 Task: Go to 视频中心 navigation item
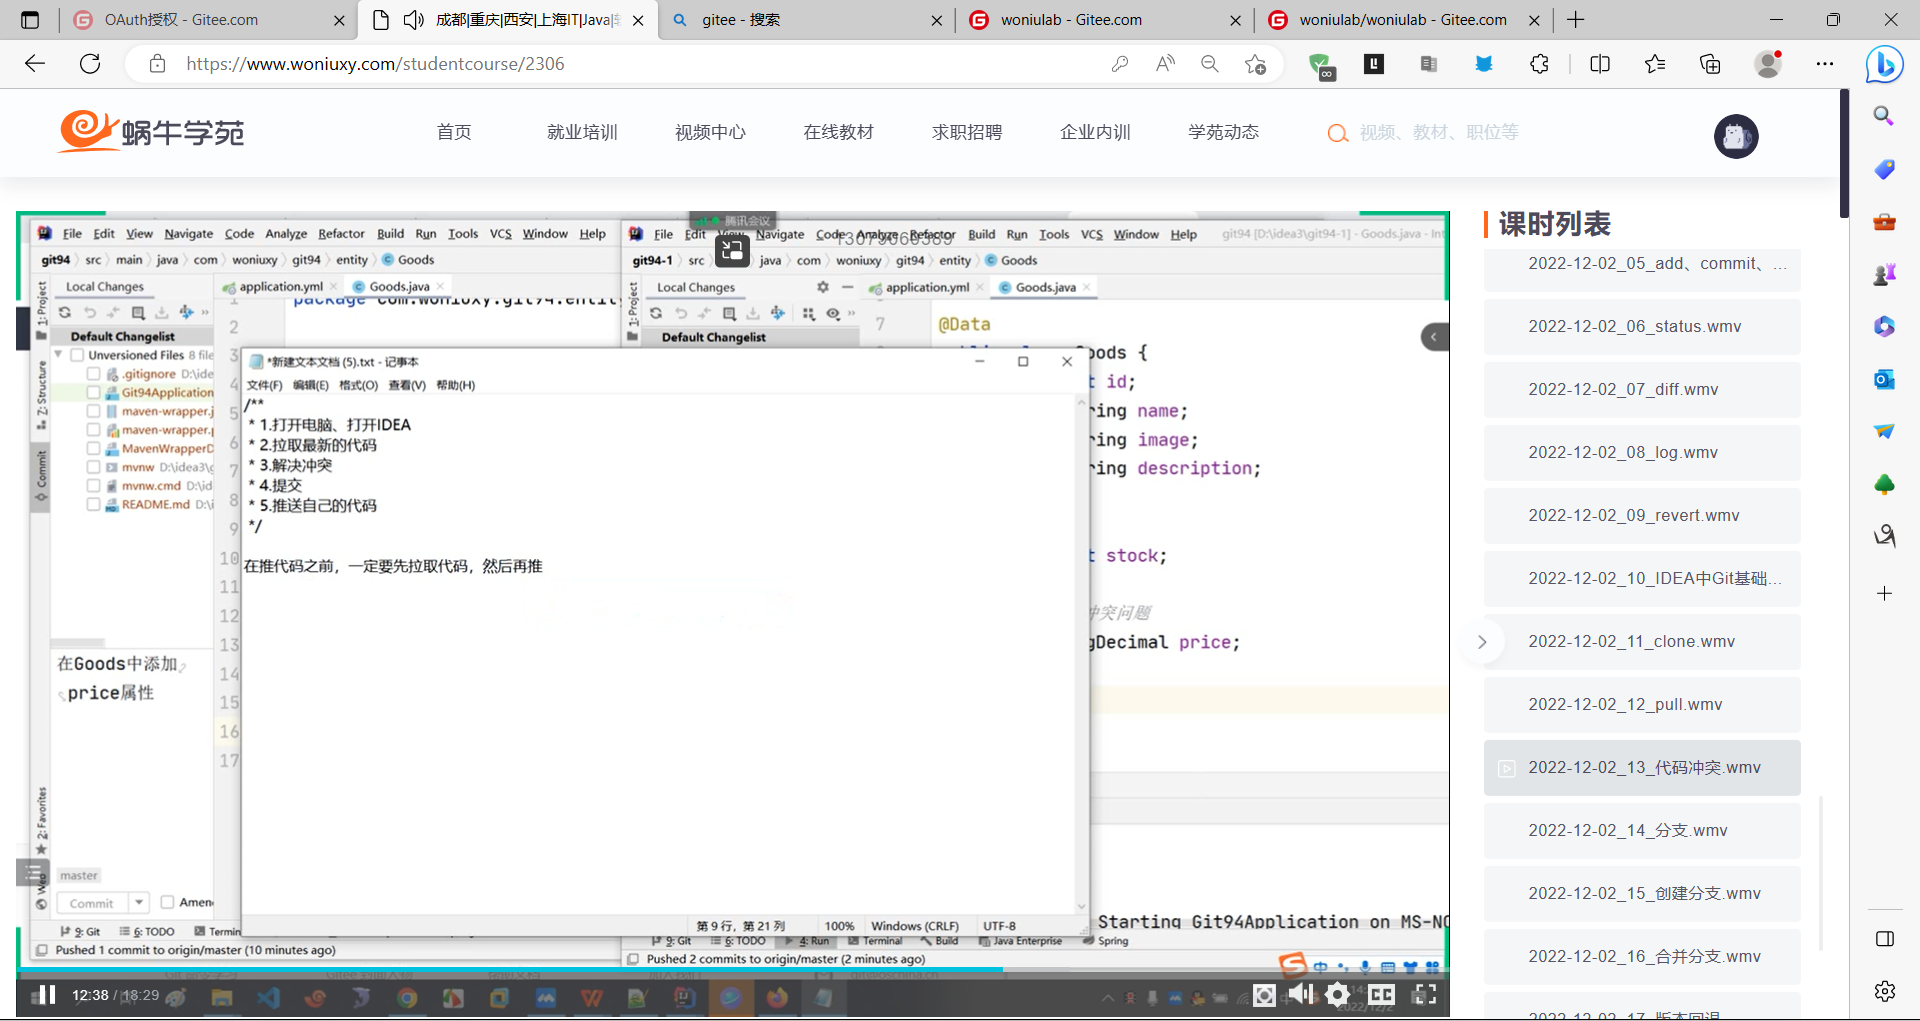click(x=710, y=132)
